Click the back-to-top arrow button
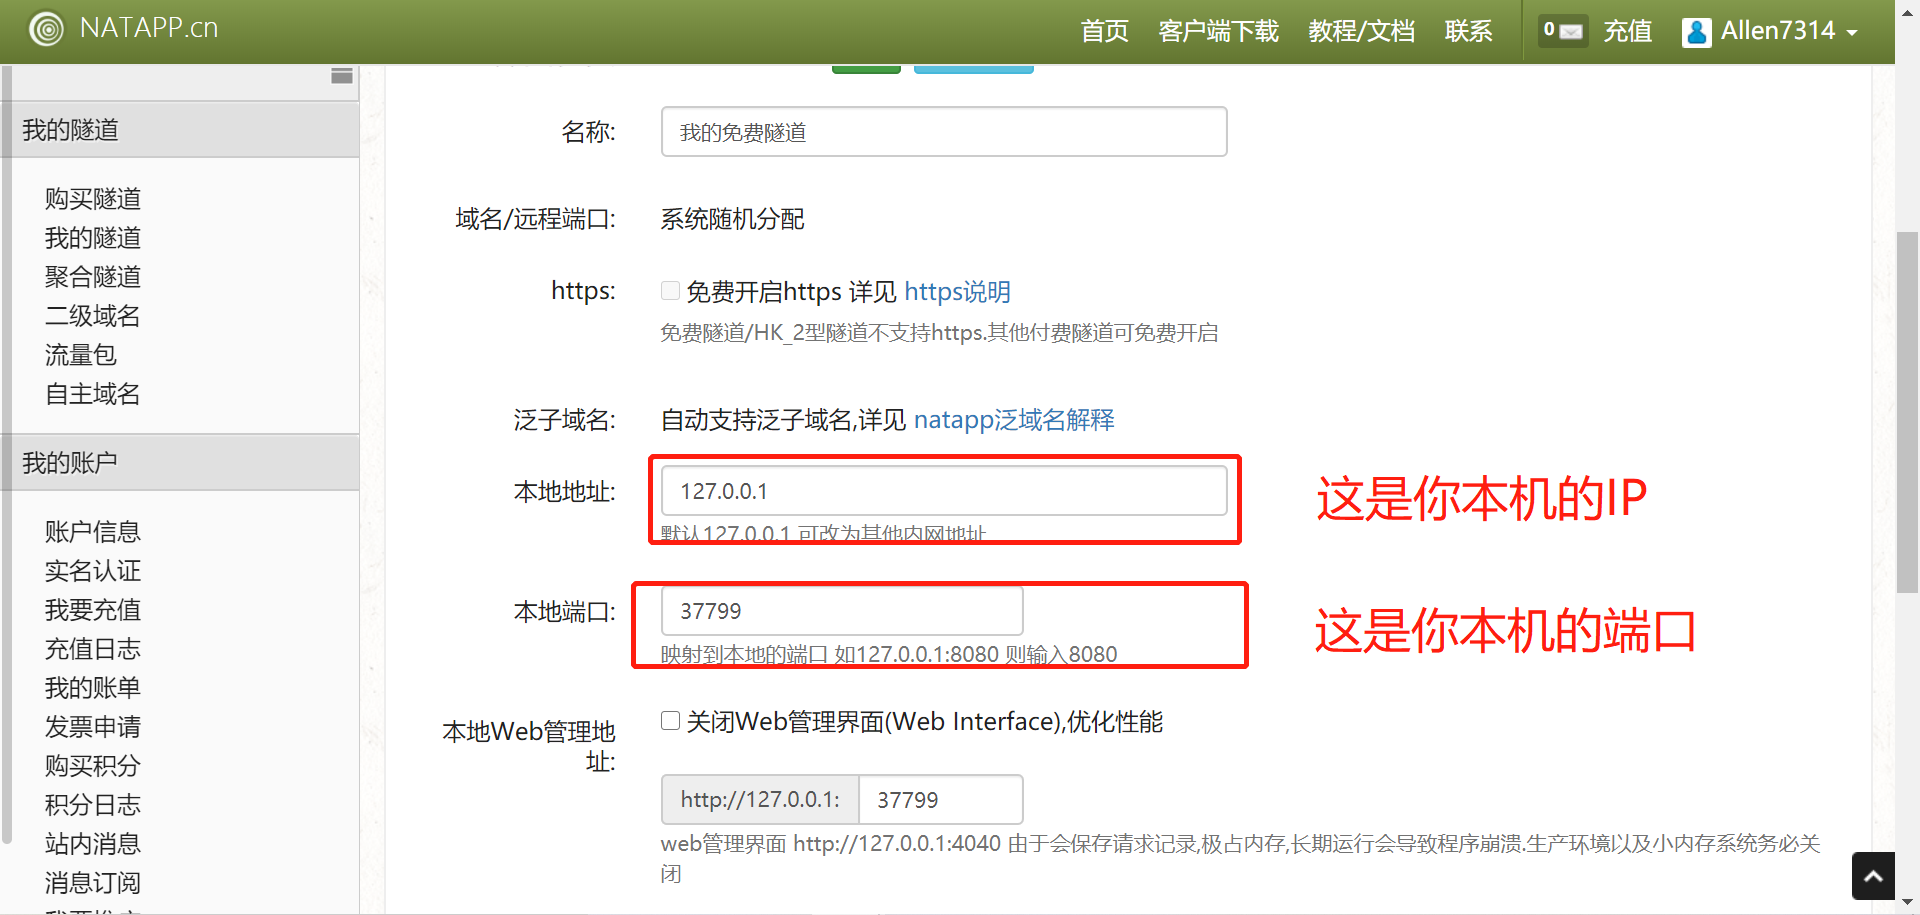 point(1873,876)
